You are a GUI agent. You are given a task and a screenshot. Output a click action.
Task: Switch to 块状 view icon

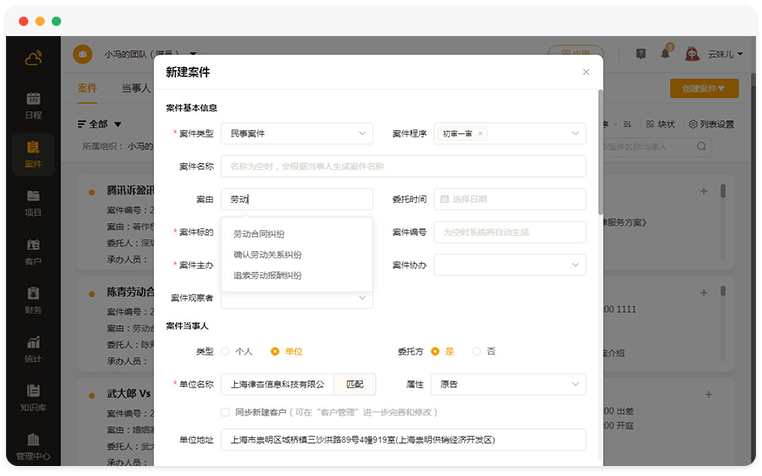tap(650, 124)
